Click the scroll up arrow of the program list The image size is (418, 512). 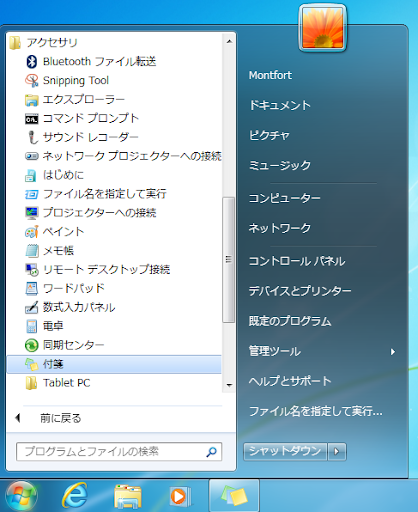click(229, 41)
